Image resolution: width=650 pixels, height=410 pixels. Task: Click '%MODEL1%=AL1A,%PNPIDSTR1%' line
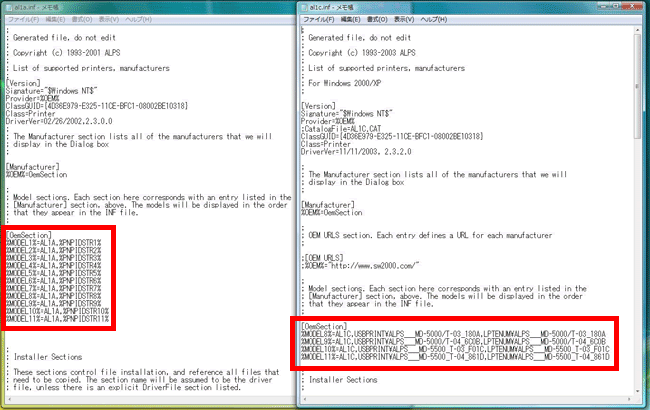click(x=53, y=243)
